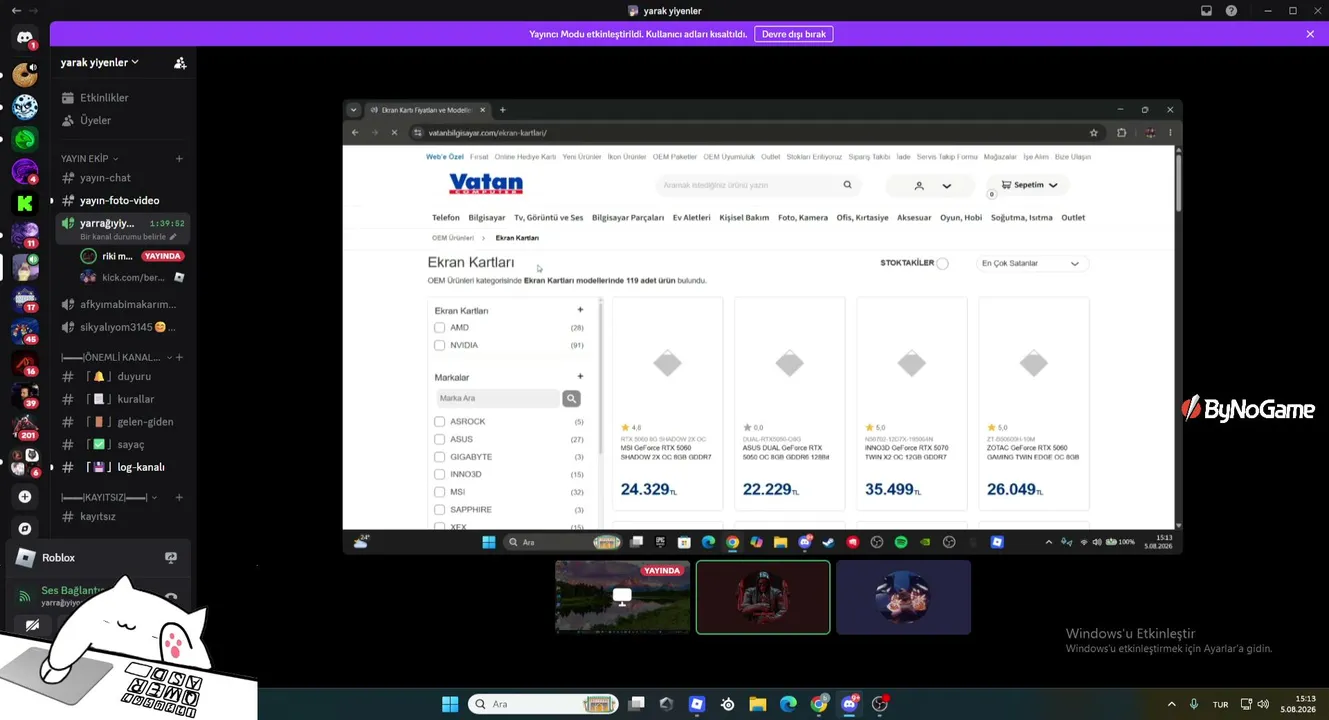This screenshot has height=720, width=1329.
Task: Check the ASROCK brand checkbox
Action: [439, 422]
